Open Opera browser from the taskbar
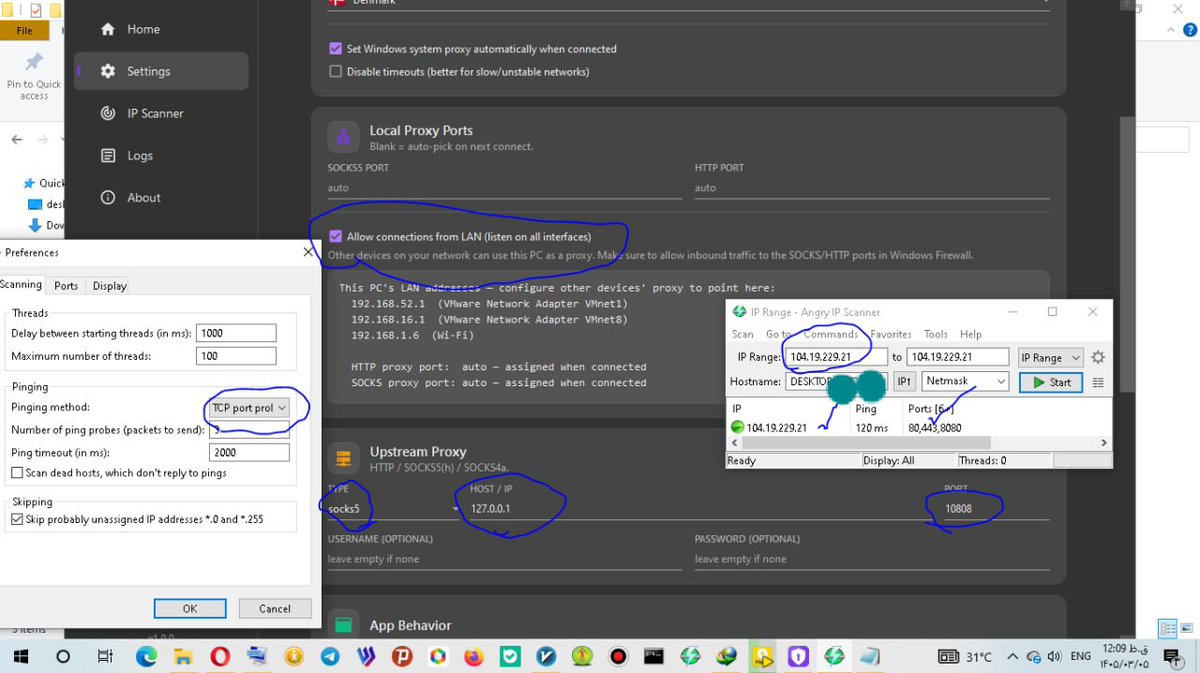The height and width of the screenshot is (673, 1200). coord(220,657)
